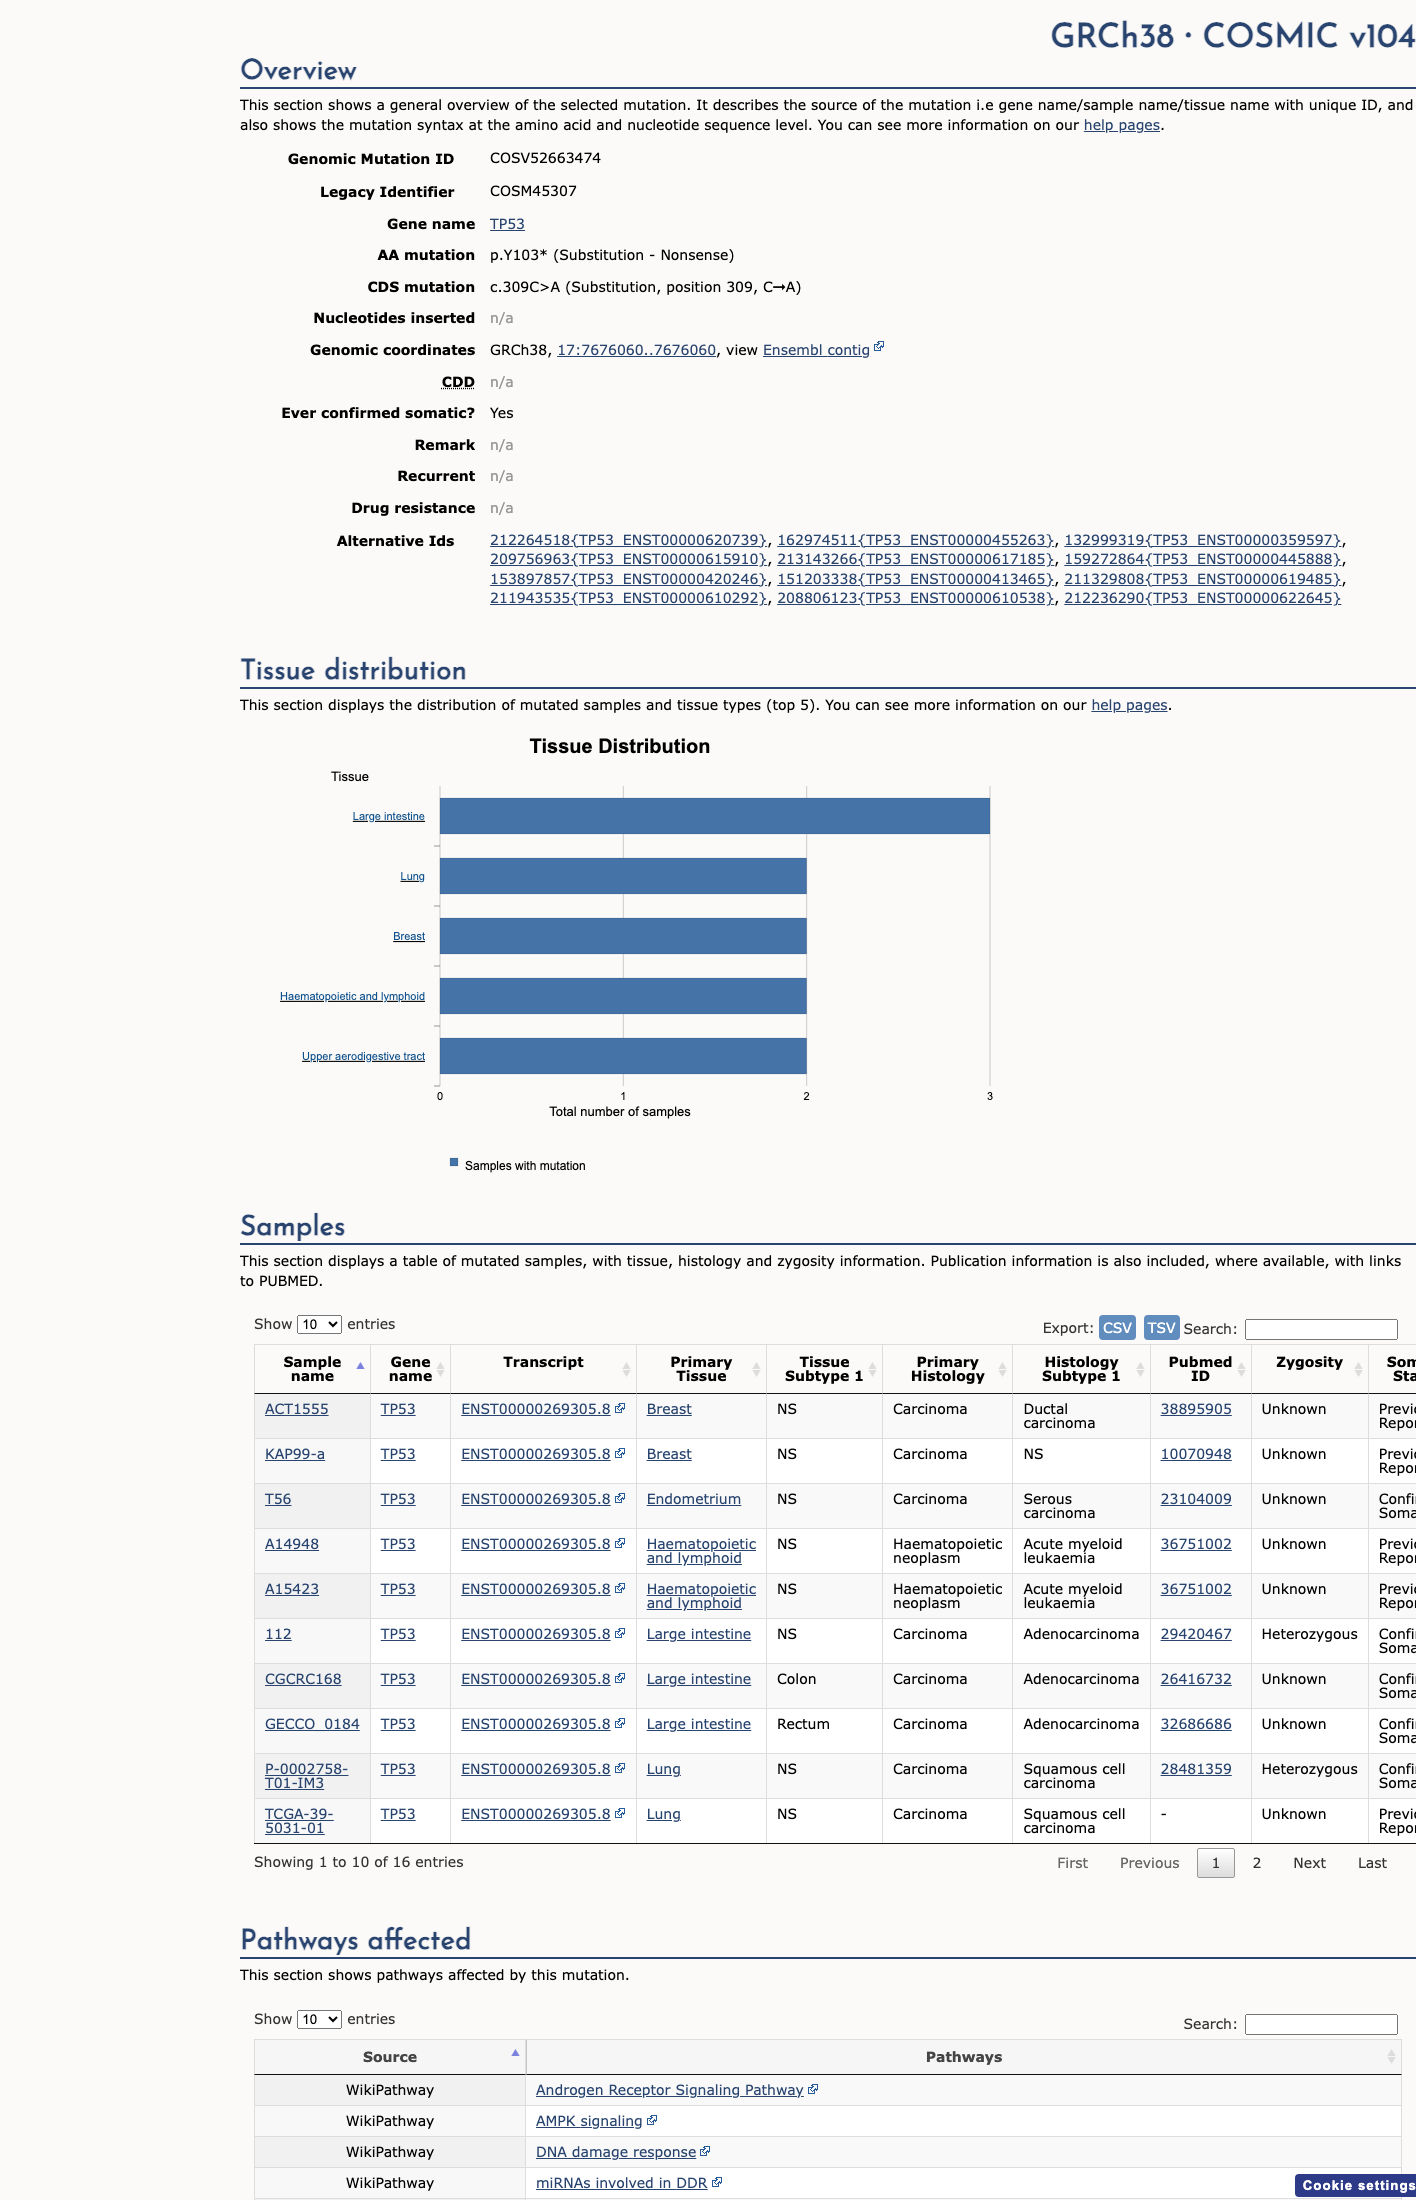The height and width of the screenshot is (2200, 1416).
Task: Sort samples by Histology Subtype 1 column
Action: pos(1081,1369)
